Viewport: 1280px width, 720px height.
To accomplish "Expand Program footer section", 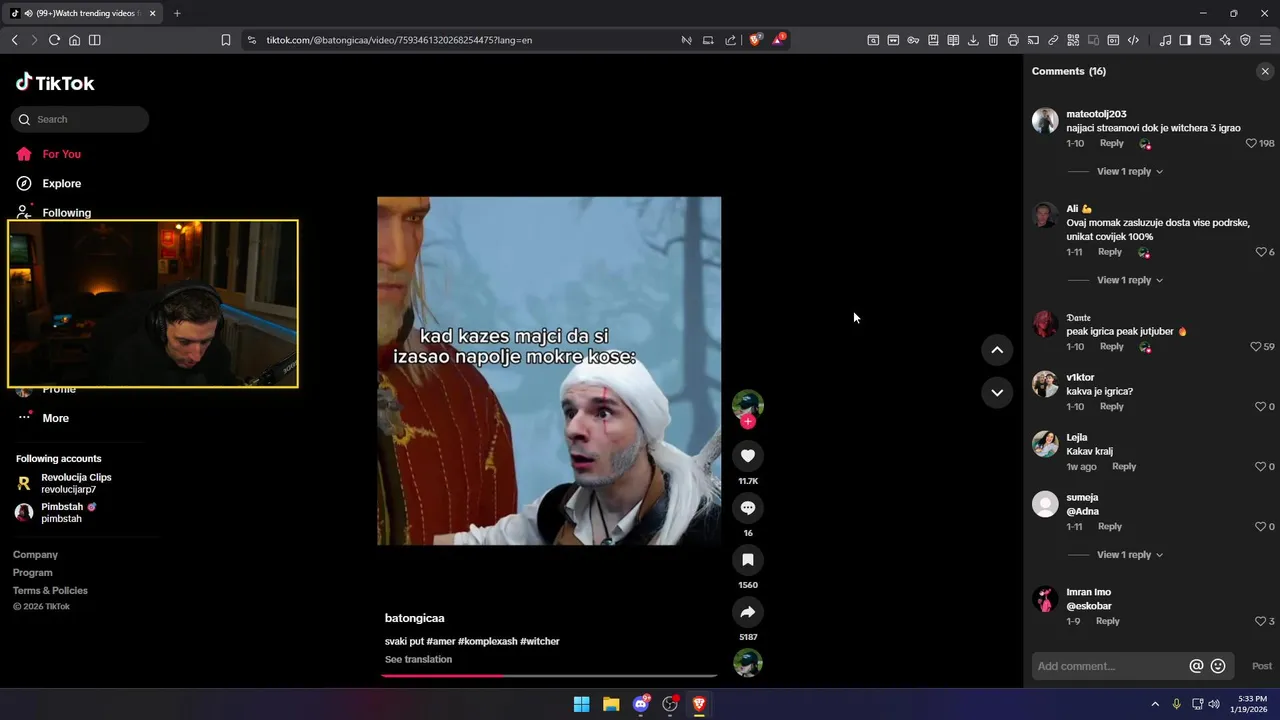I will [x=33, y=572].
